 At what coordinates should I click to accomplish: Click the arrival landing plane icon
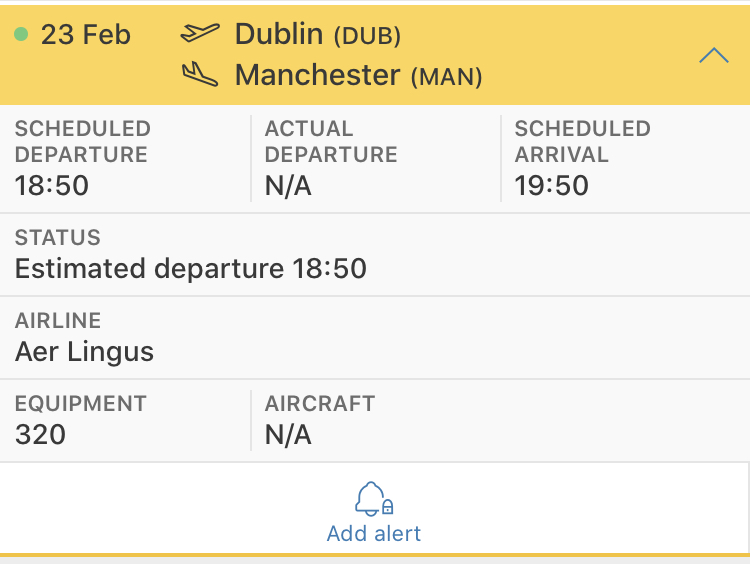pos(200,74)
